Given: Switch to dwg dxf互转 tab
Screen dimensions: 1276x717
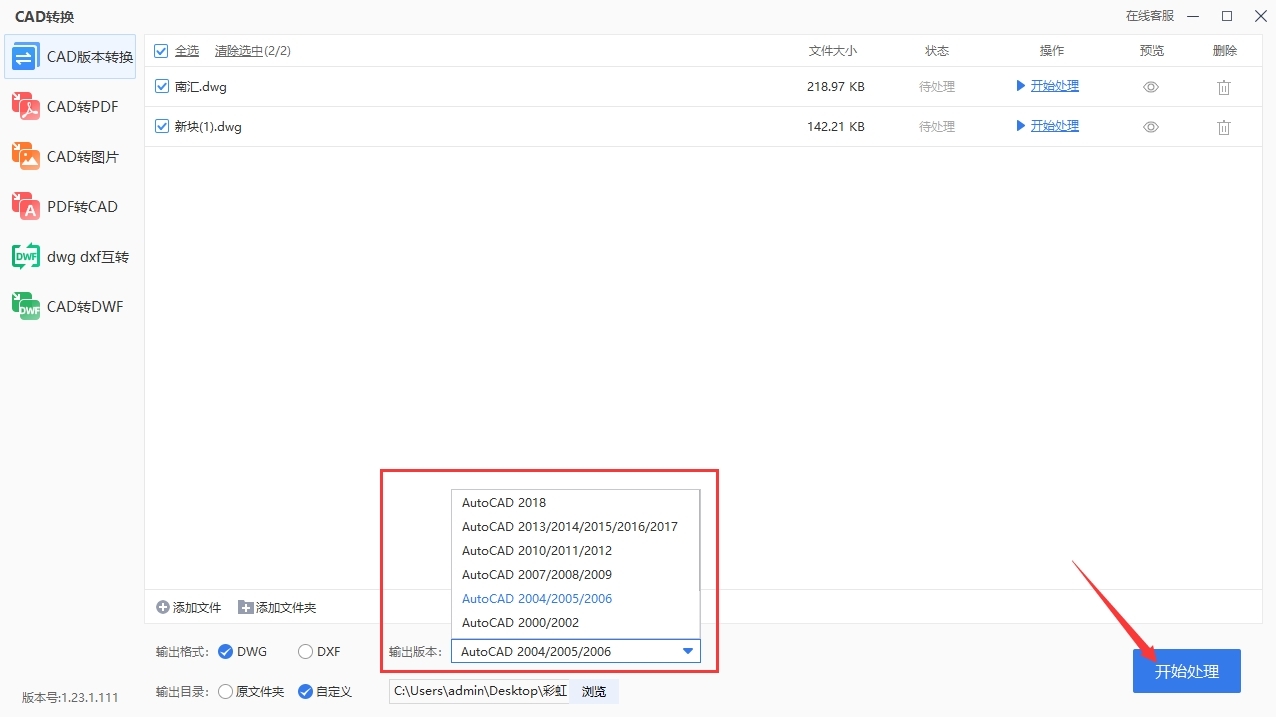Looking at the screenshot, I should pos(70,256).
